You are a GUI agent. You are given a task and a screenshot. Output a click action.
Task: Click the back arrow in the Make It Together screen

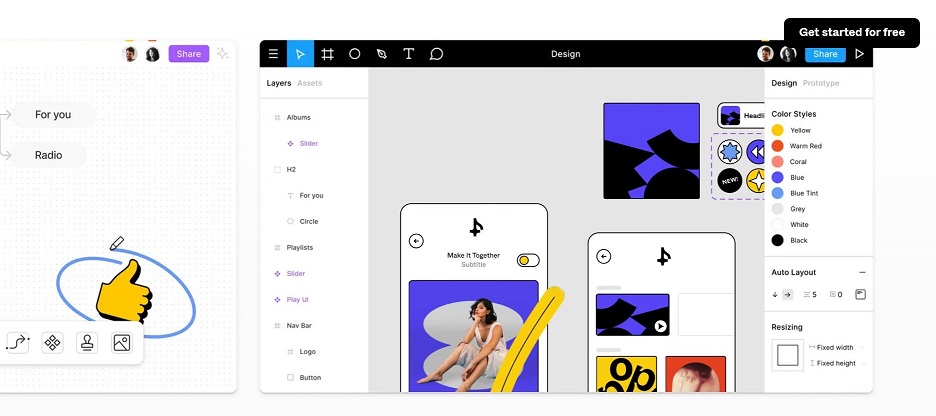[416, 241]
